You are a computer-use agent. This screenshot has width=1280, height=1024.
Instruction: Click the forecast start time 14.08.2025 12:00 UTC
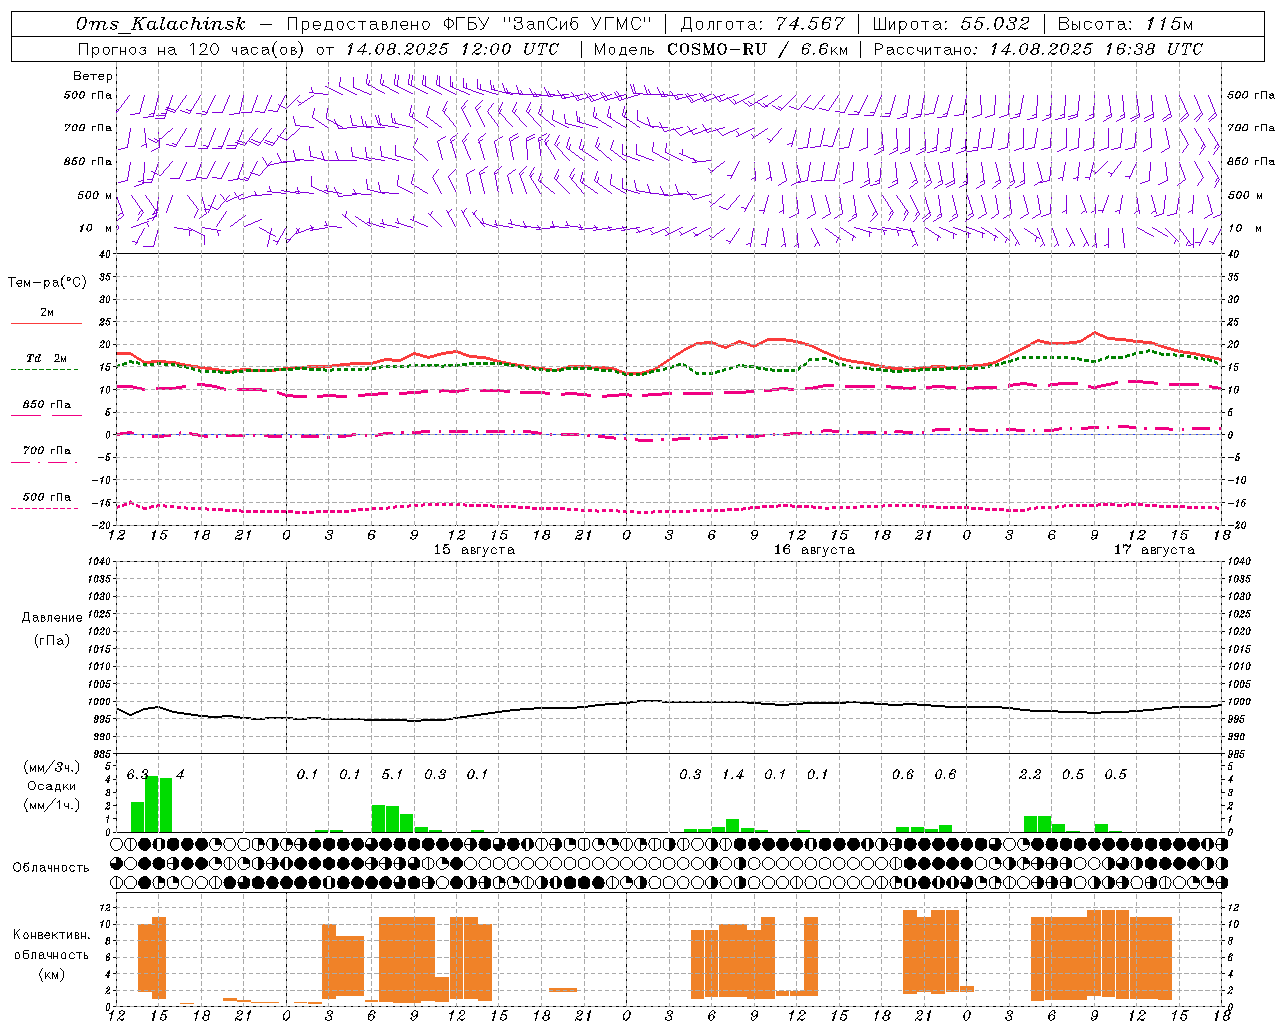[452, 49]
